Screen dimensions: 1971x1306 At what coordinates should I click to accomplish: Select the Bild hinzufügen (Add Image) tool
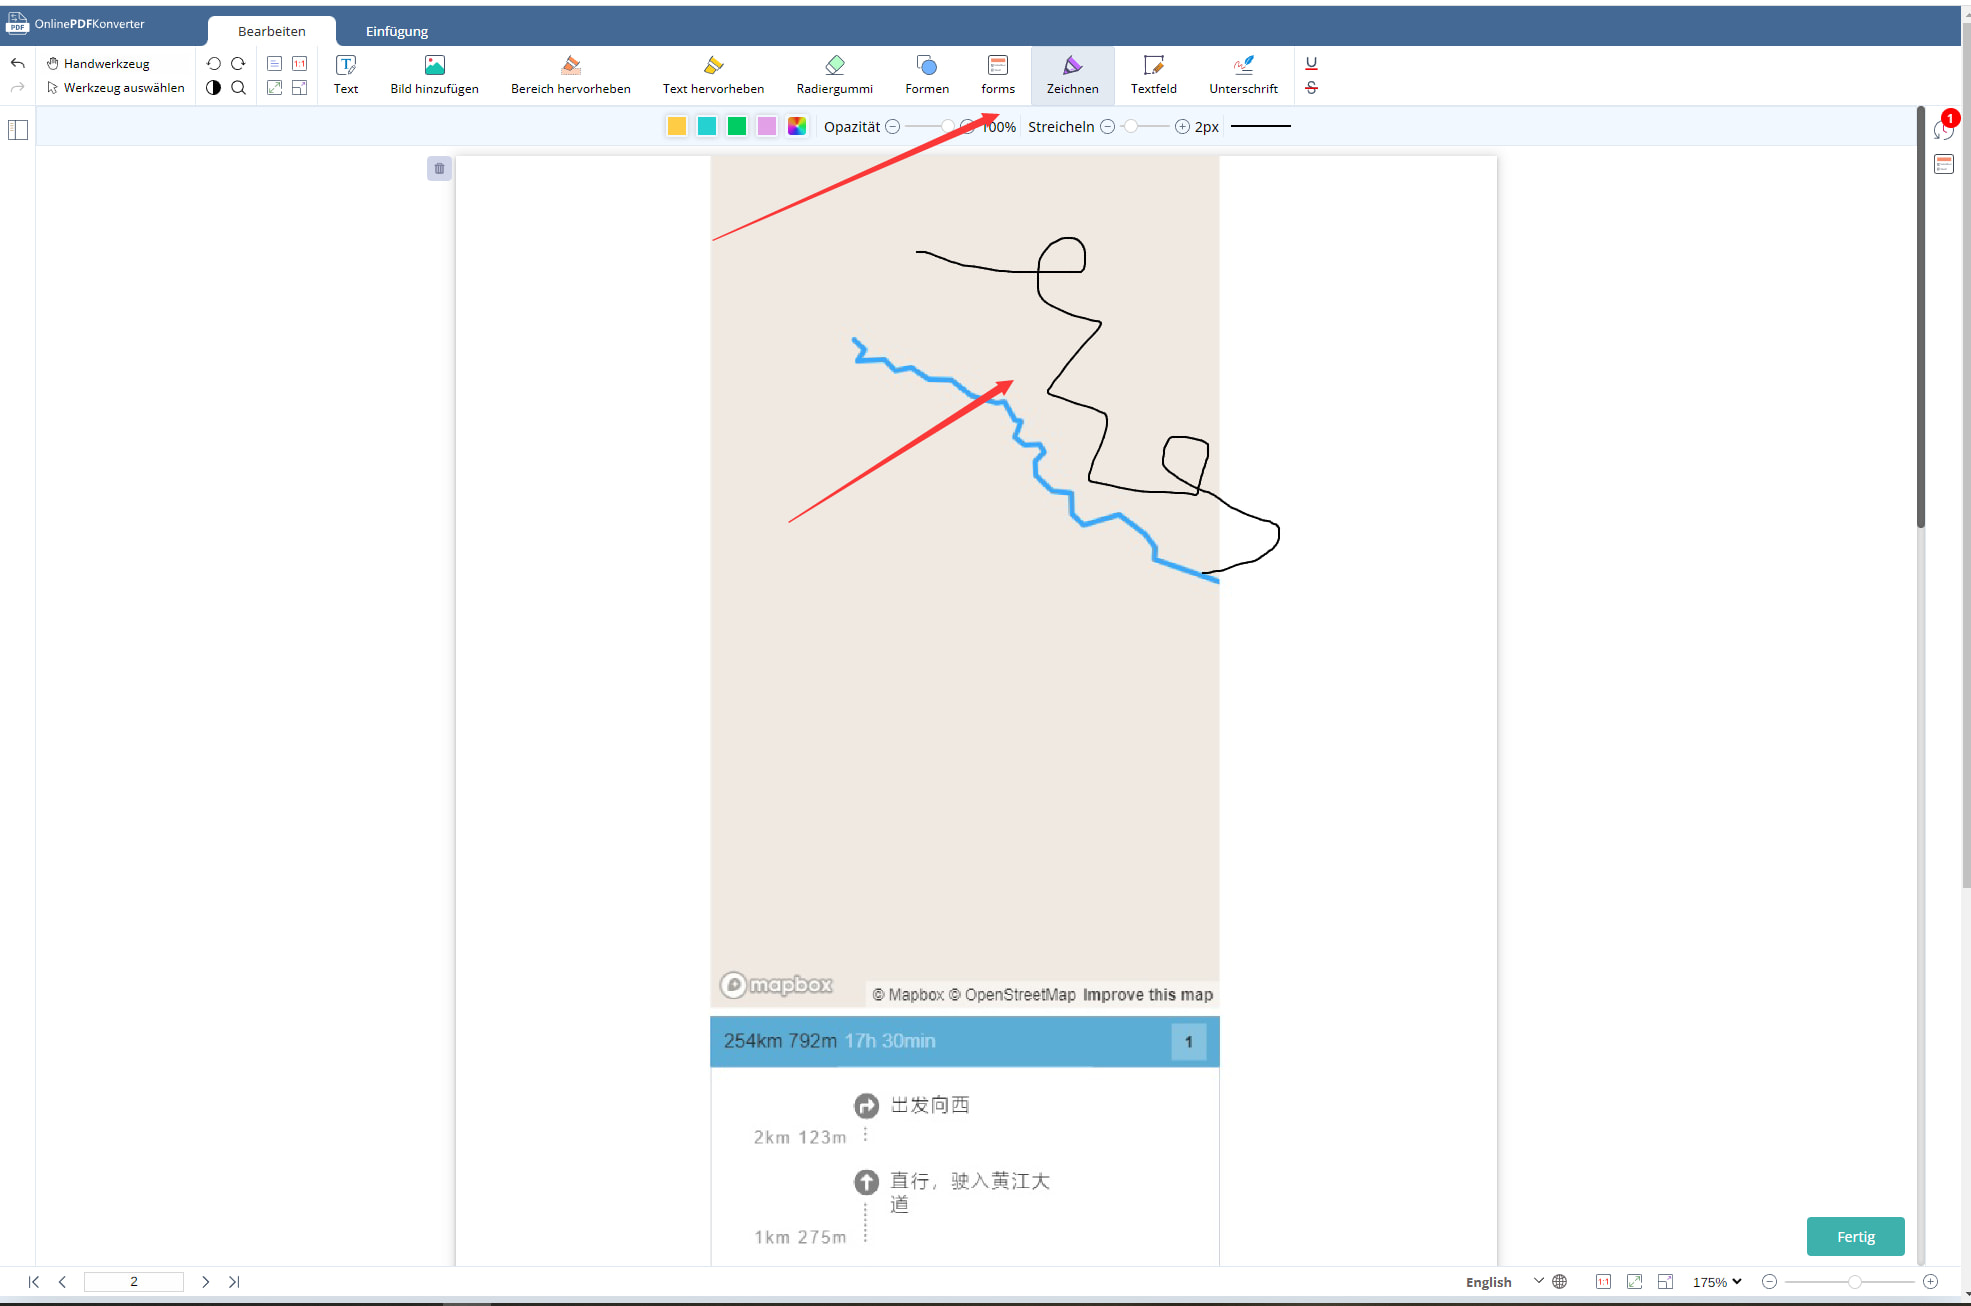433,74
